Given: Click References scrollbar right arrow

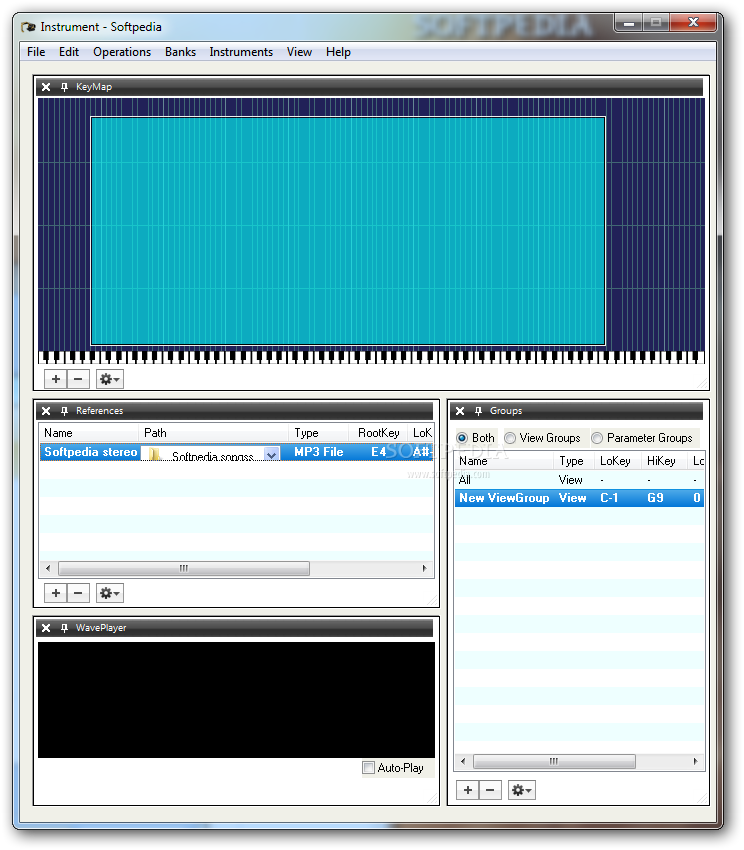Looking at the screenshot, I should click(425, 569).
